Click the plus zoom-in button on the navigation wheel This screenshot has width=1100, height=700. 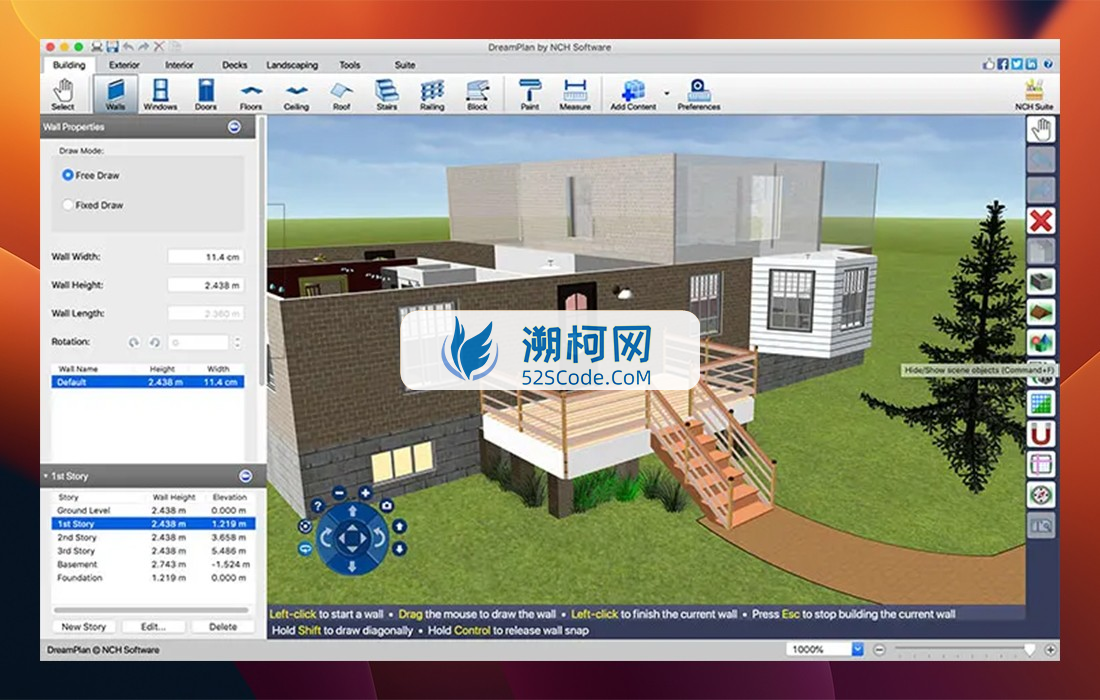pyautogui.click(x=365, y=492)
